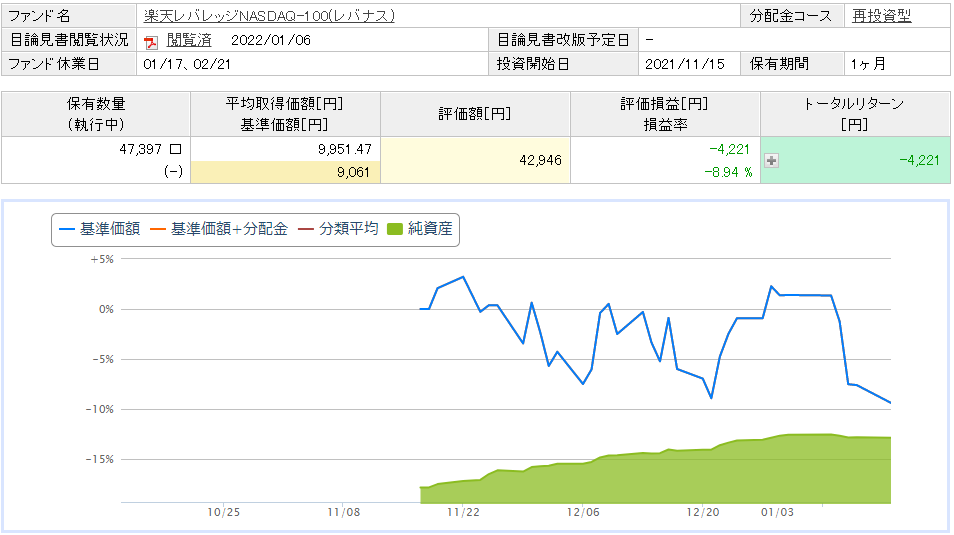Click the 保有数量 column header
The height and width of the screenshot is (535, 954).
pos(96,114)
